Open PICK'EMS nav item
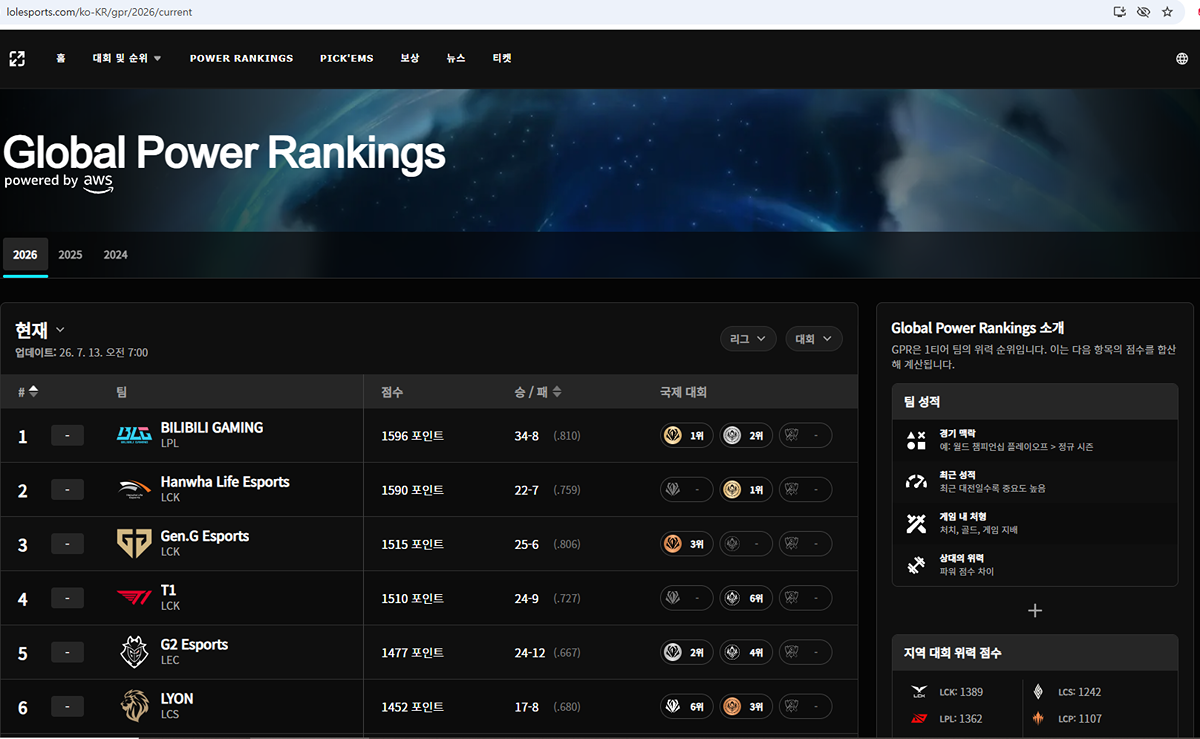 (x=347, y=59)
